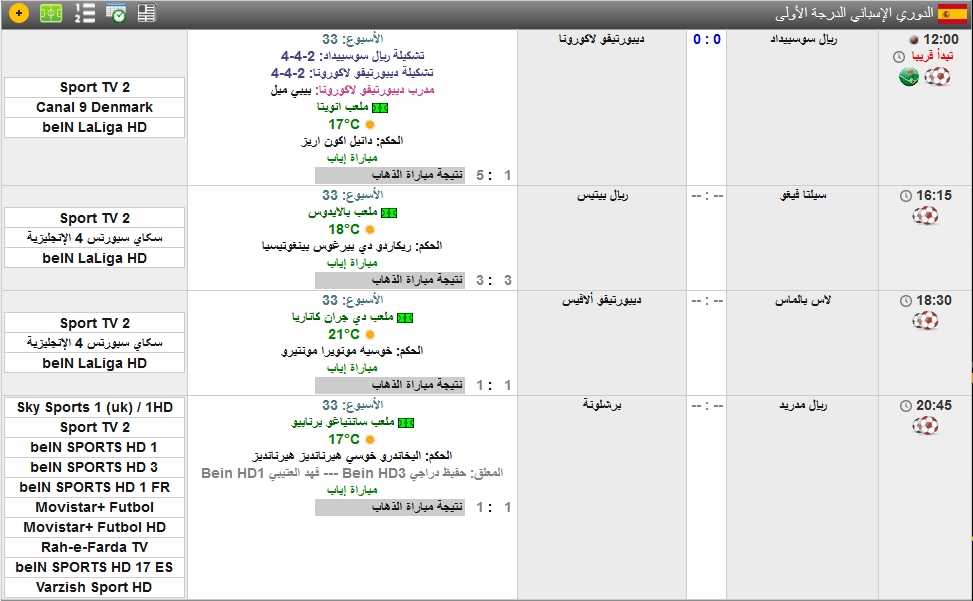
Task: Click the first-leg result bar showing 5 : 1
Action: [x=390, y=175]
